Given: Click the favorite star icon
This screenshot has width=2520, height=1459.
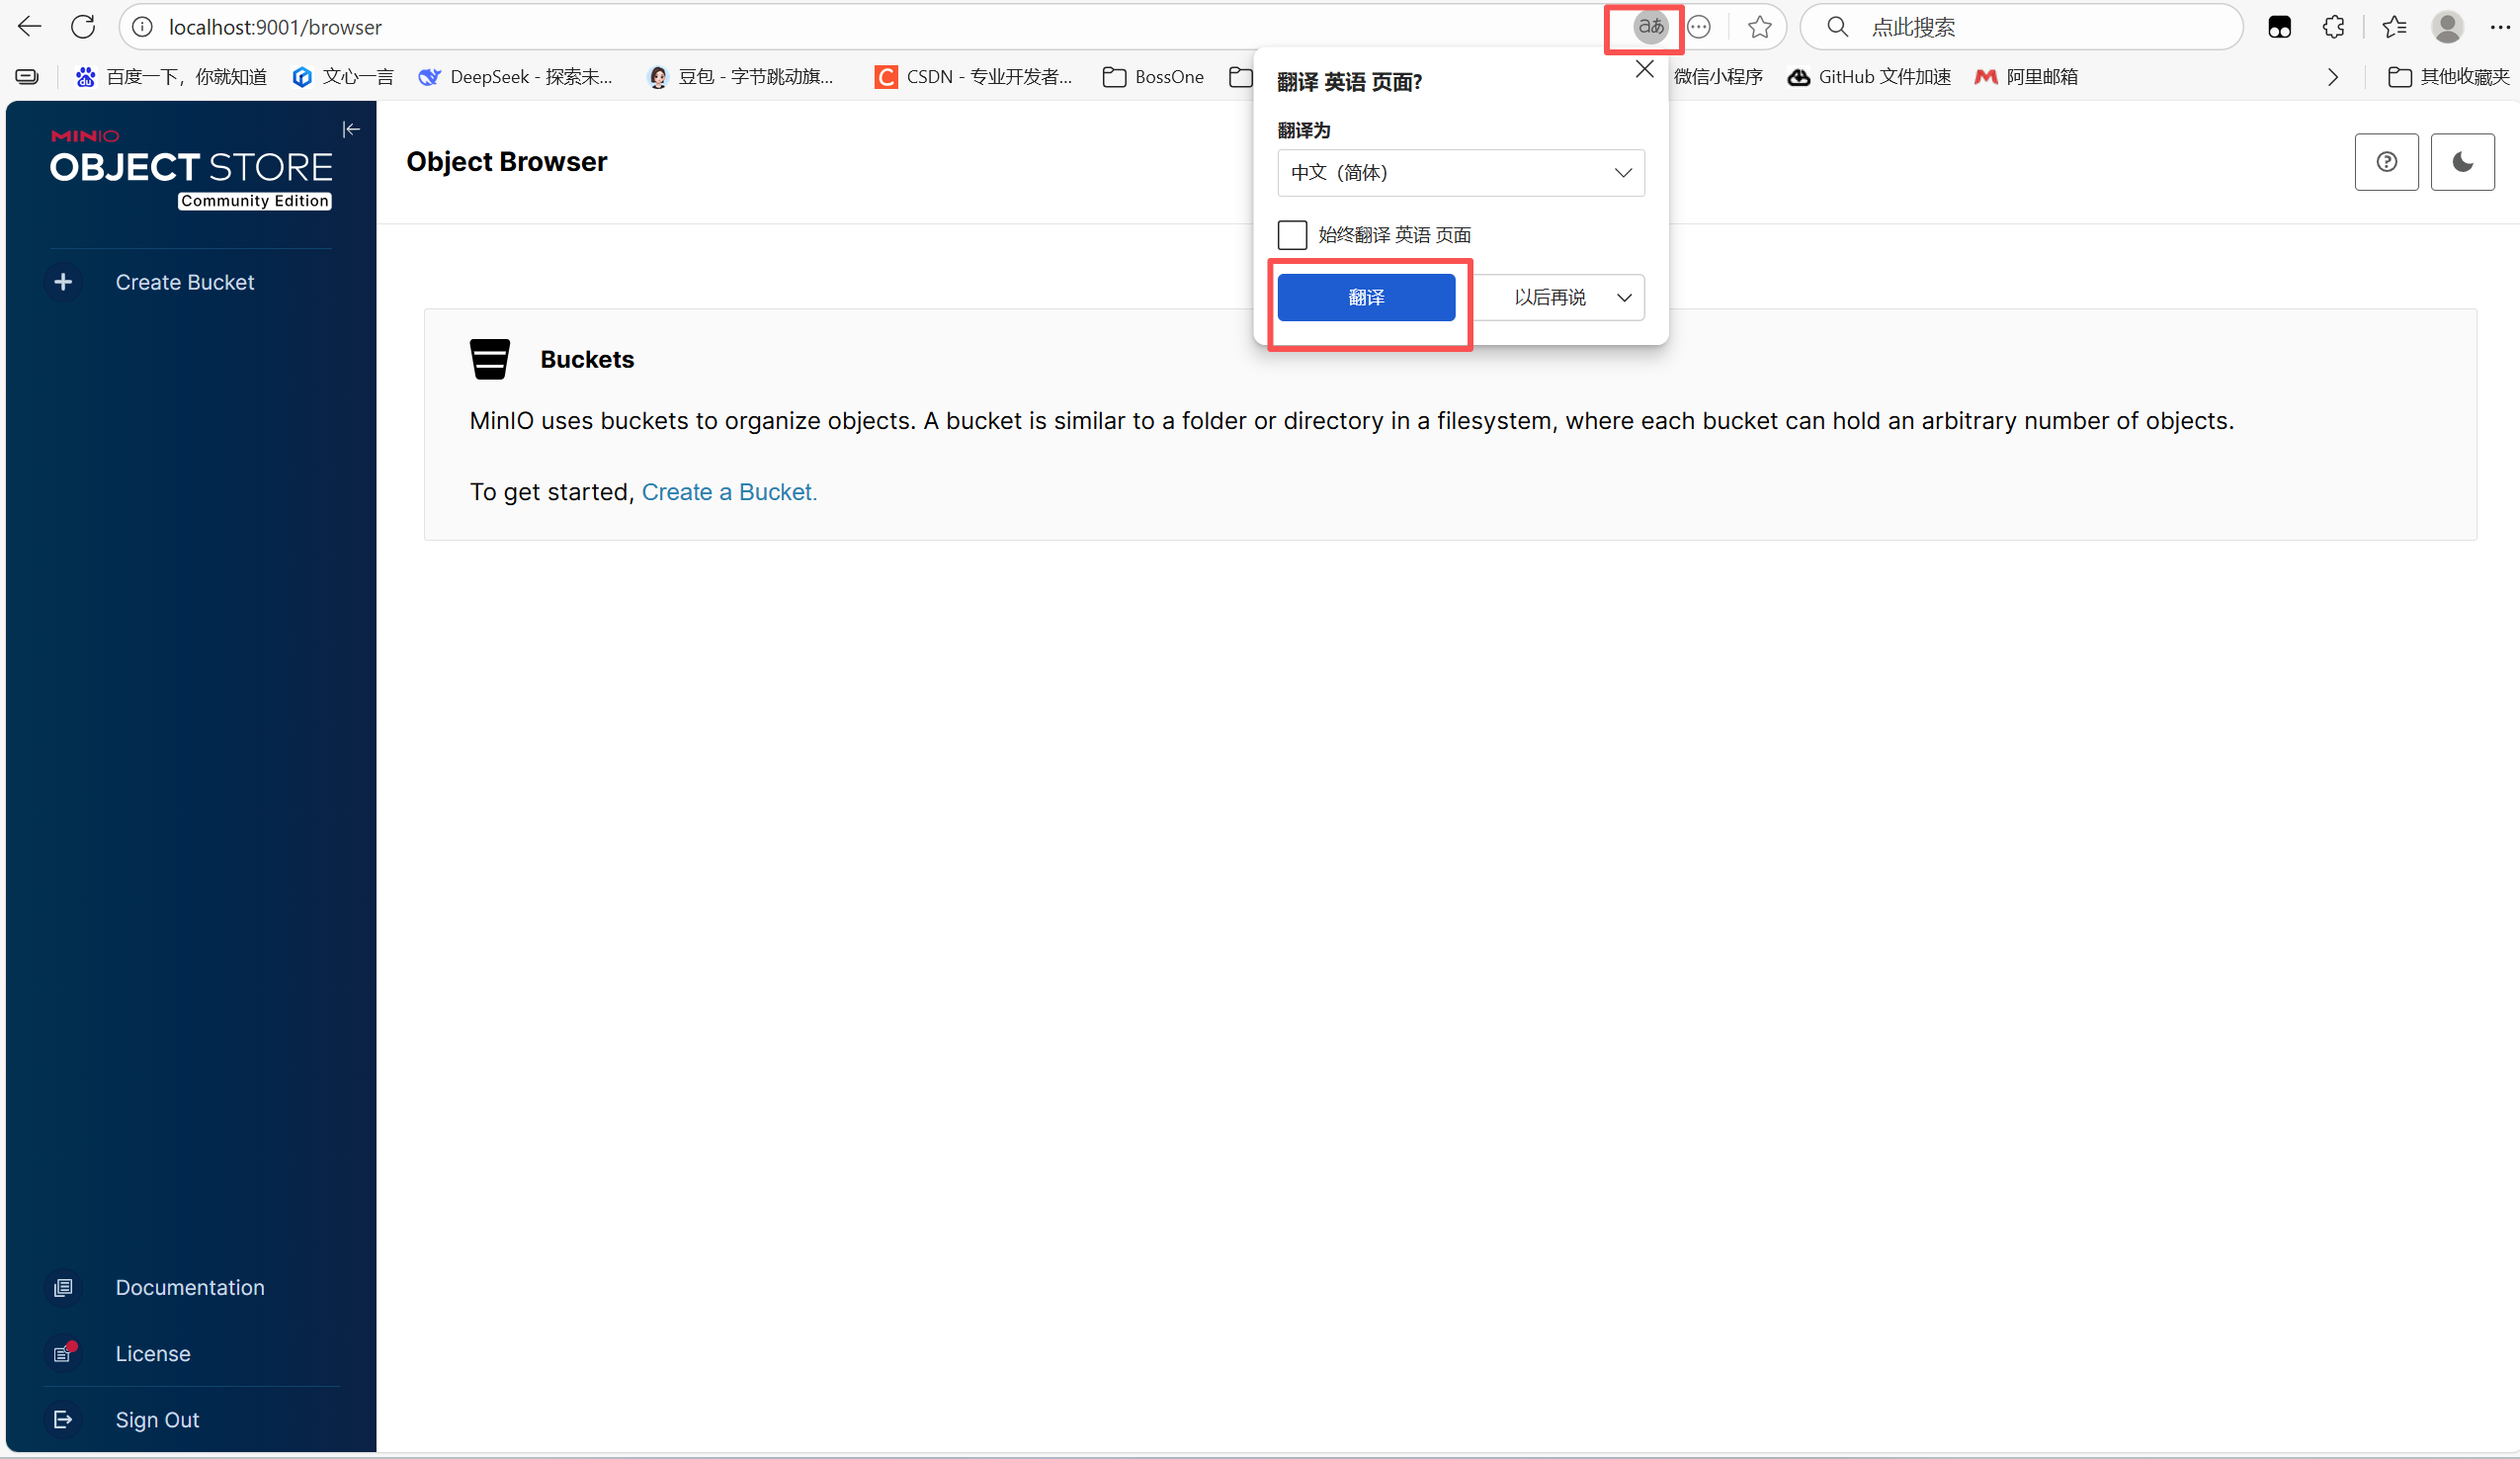Looking at the screenshot, I should click(x=1760, y=27).
